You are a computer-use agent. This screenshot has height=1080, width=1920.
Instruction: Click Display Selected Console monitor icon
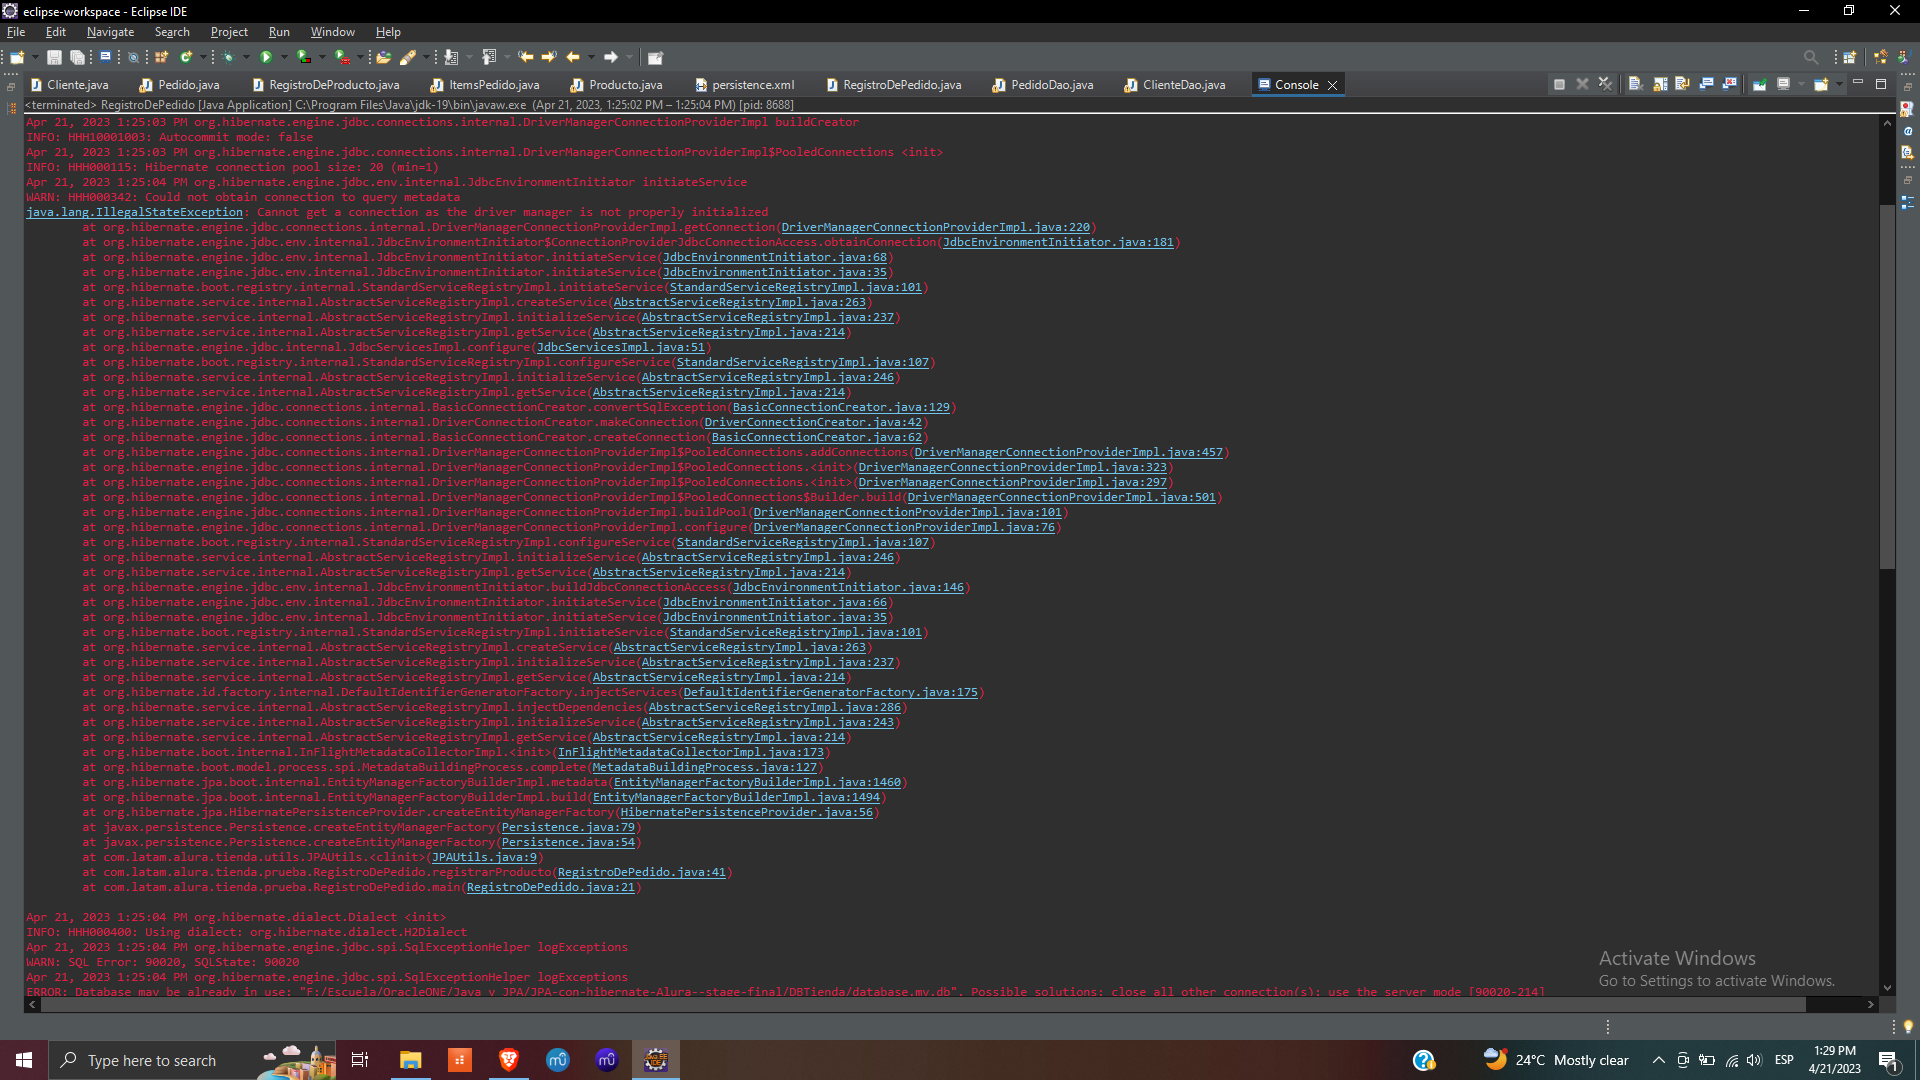(1783, 84)
